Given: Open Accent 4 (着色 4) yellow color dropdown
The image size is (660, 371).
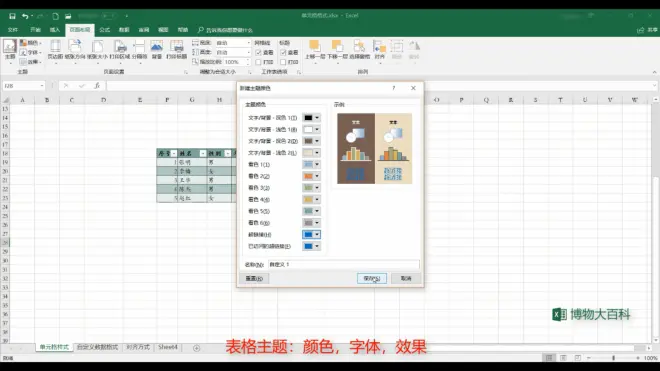Looking at the screenshot, I should coord(317,200).
